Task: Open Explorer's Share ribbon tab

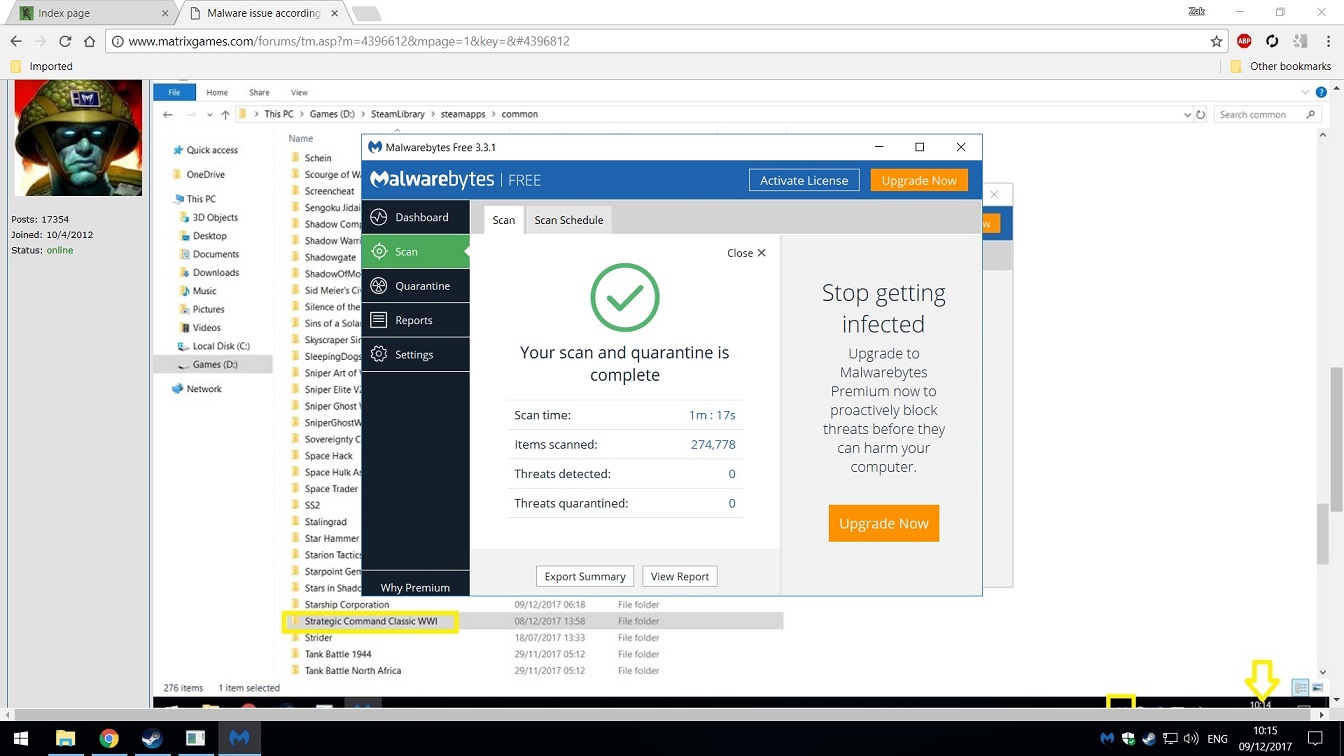Action: coord(259,92)
